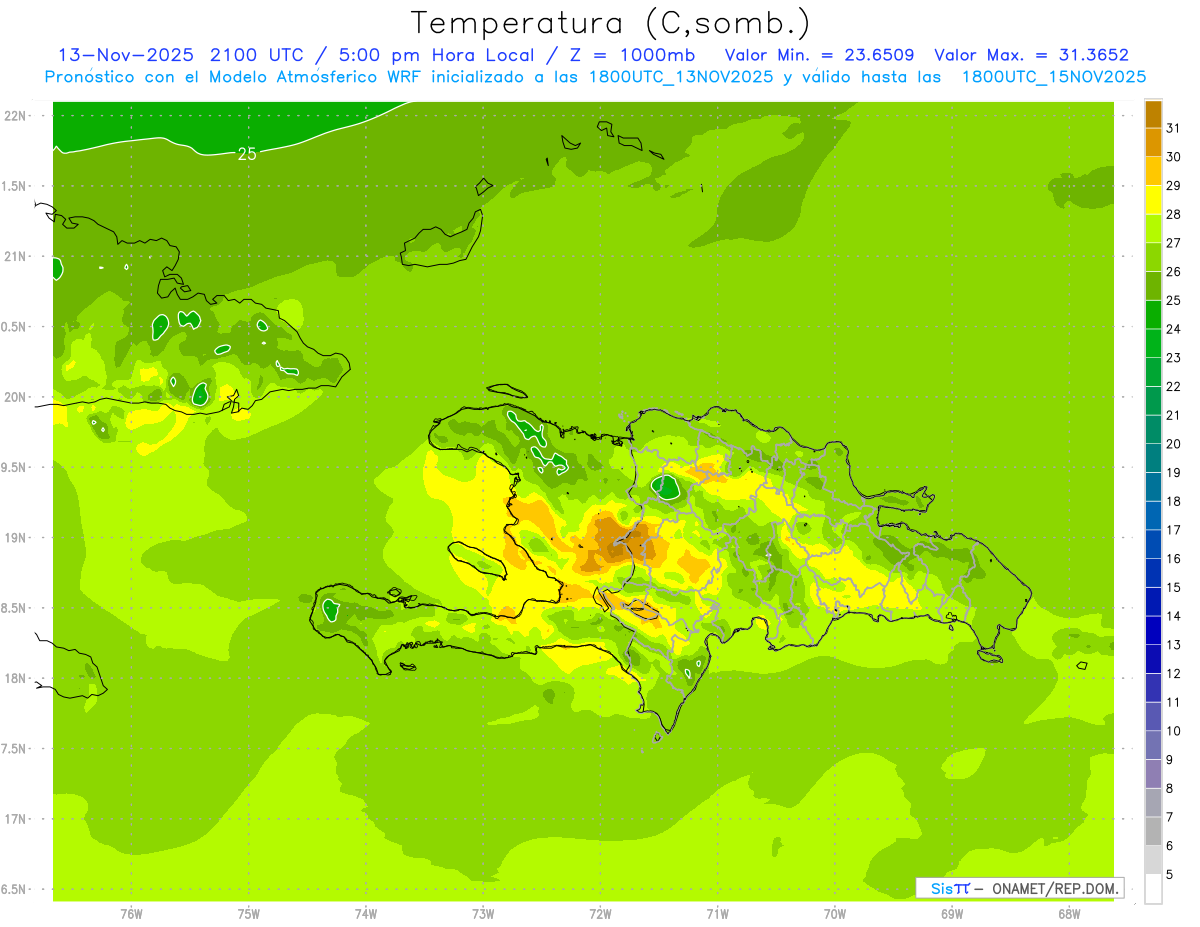
Task: Click the white '25' isotherm contour label
Action: pos(247,154)
